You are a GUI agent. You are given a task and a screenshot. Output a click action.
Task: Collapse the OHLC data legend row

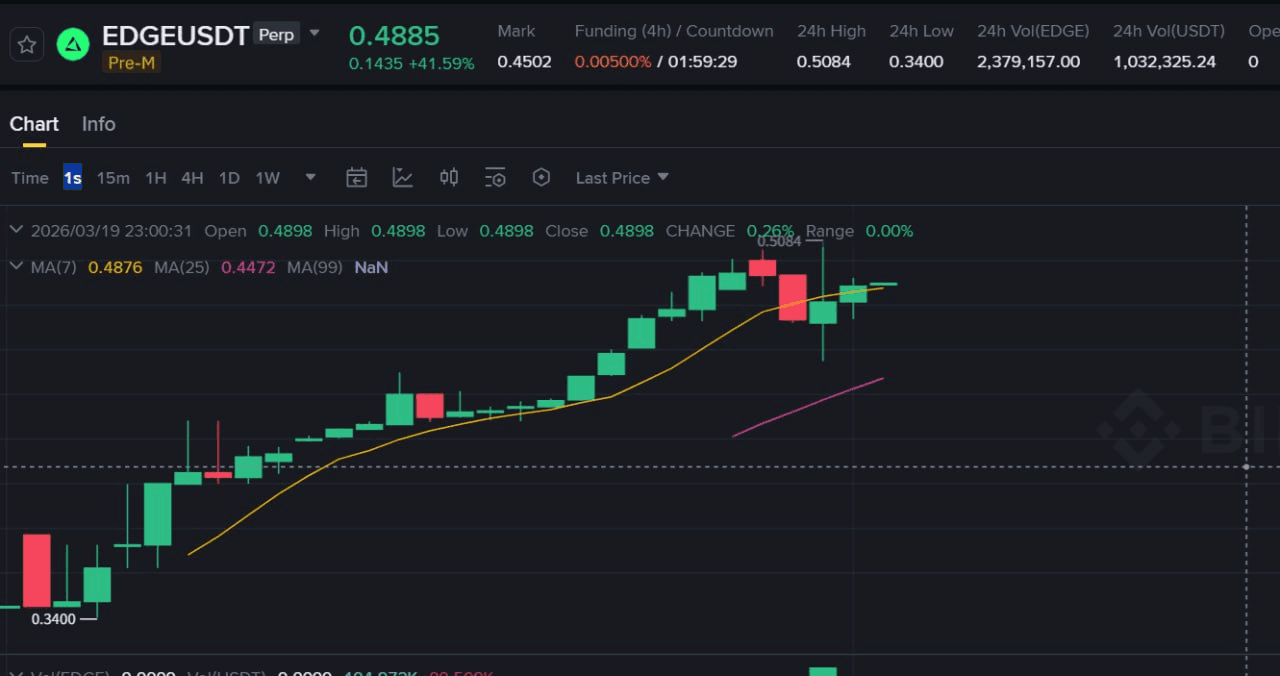click(16, 231)
